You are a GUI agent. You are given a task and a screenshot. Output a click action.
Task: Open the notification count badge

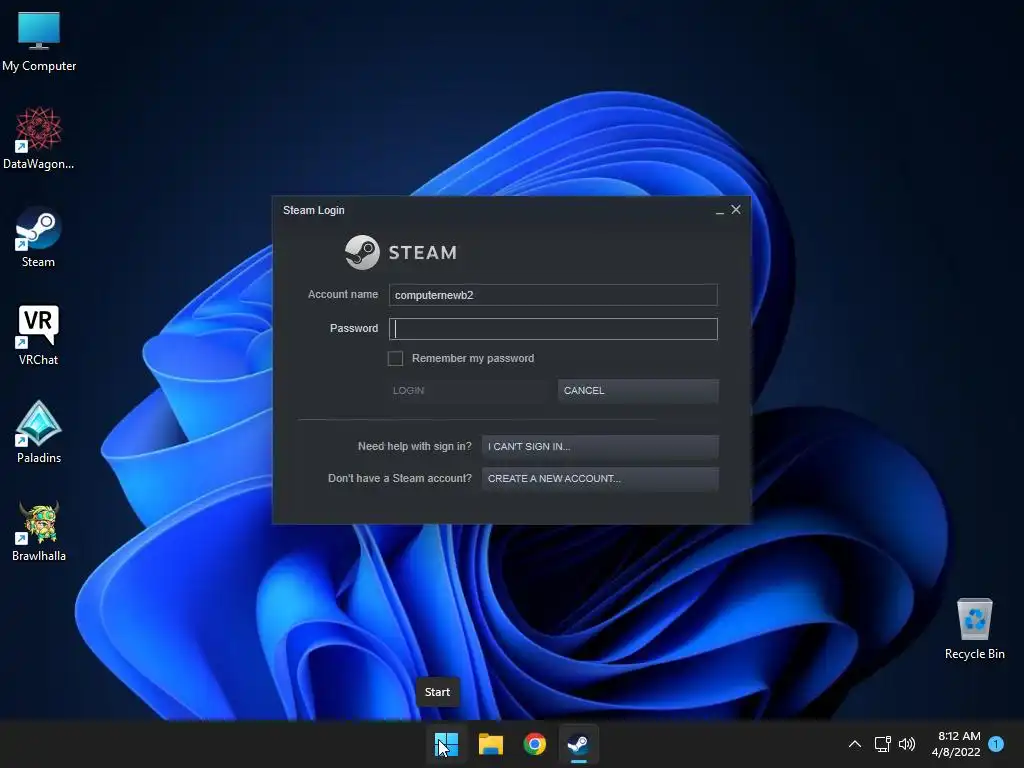pyautogui.click(x=996, y=744)
